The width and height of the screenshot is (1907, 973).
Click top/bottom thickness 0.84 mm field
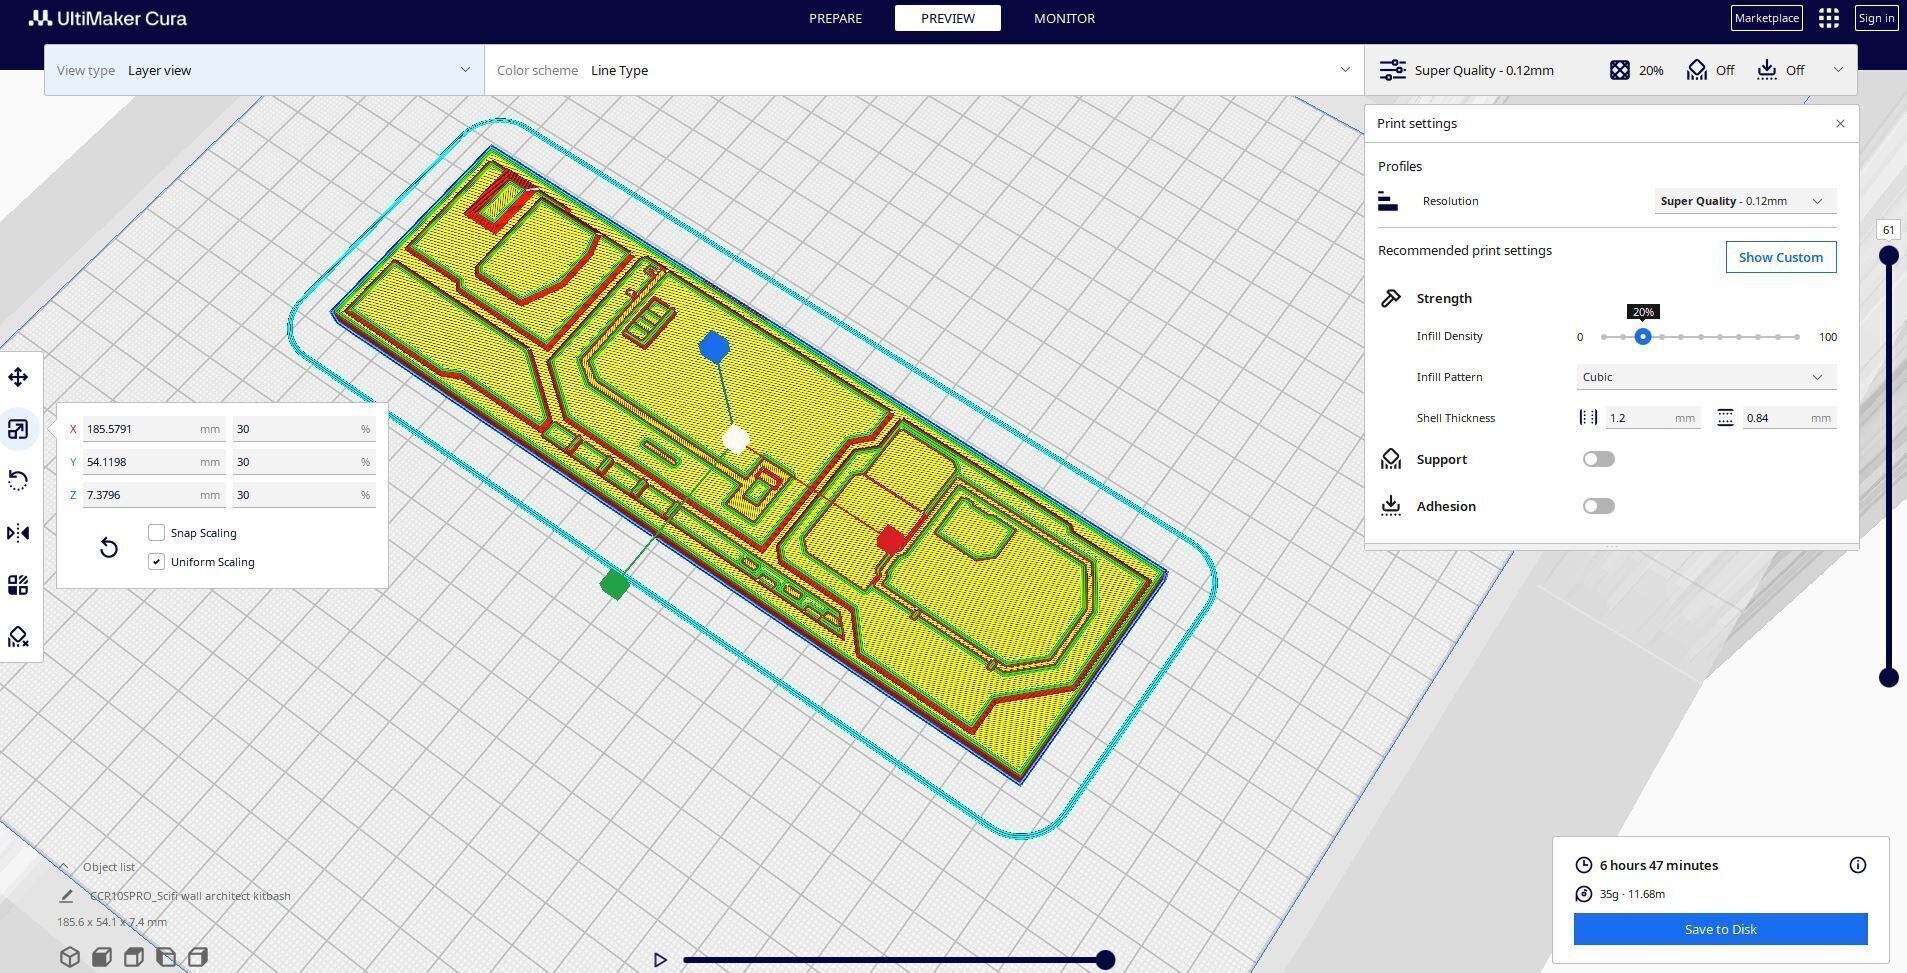pyautogui.click(x=1789, y=418)
